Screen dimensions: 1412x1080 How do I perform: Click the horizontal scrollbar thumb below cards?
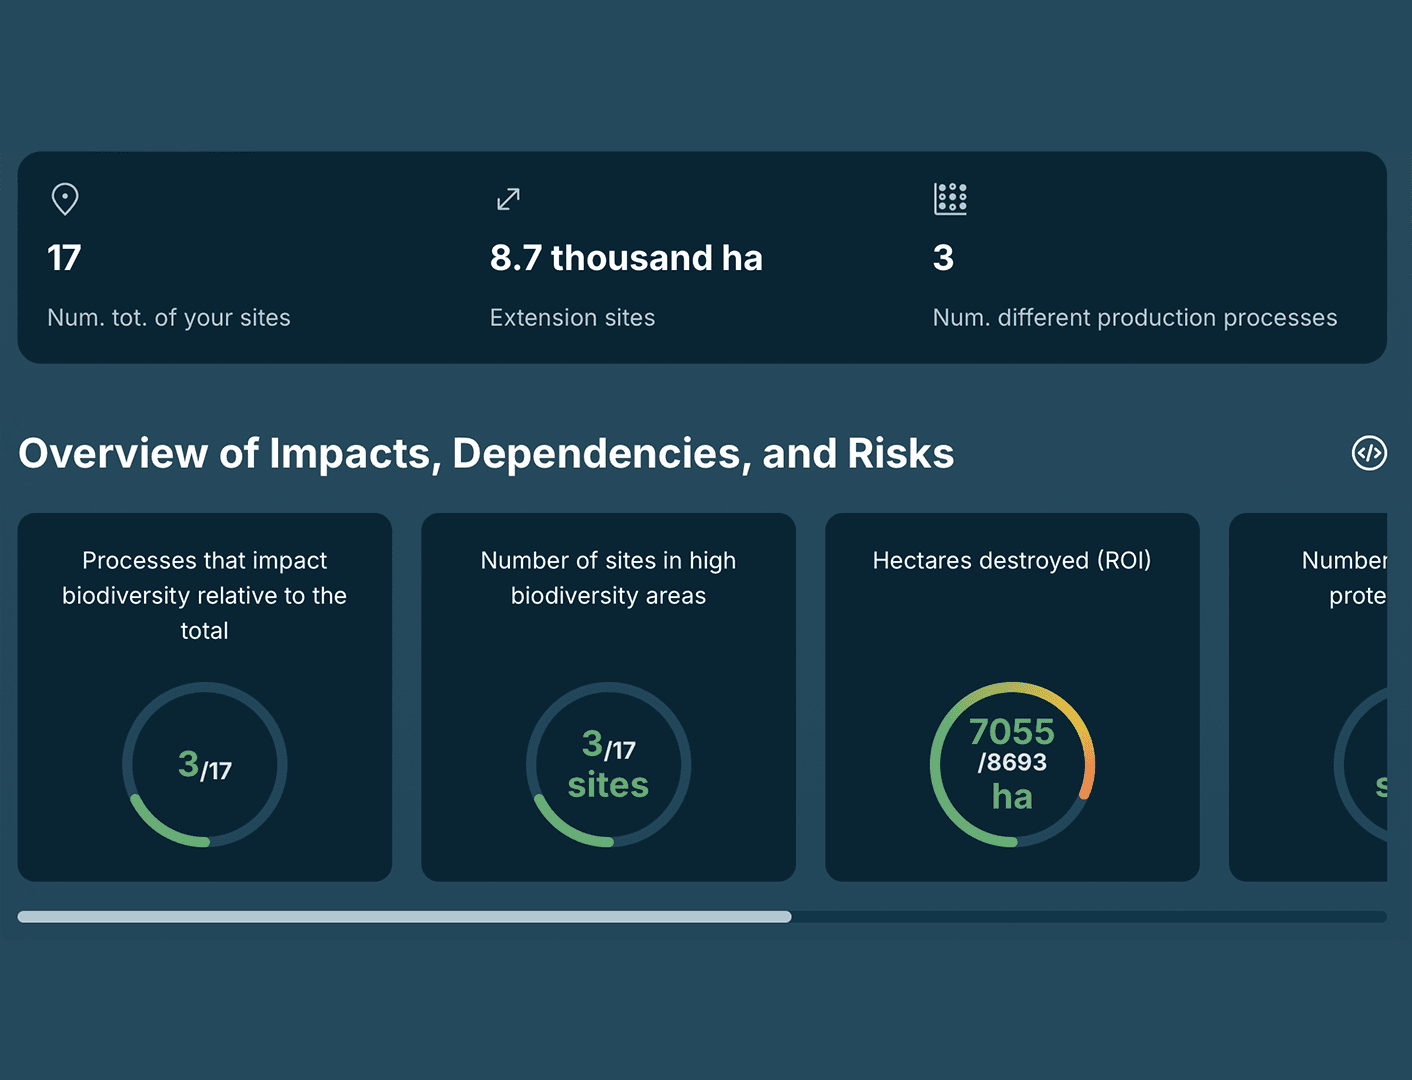coord(404,916)
